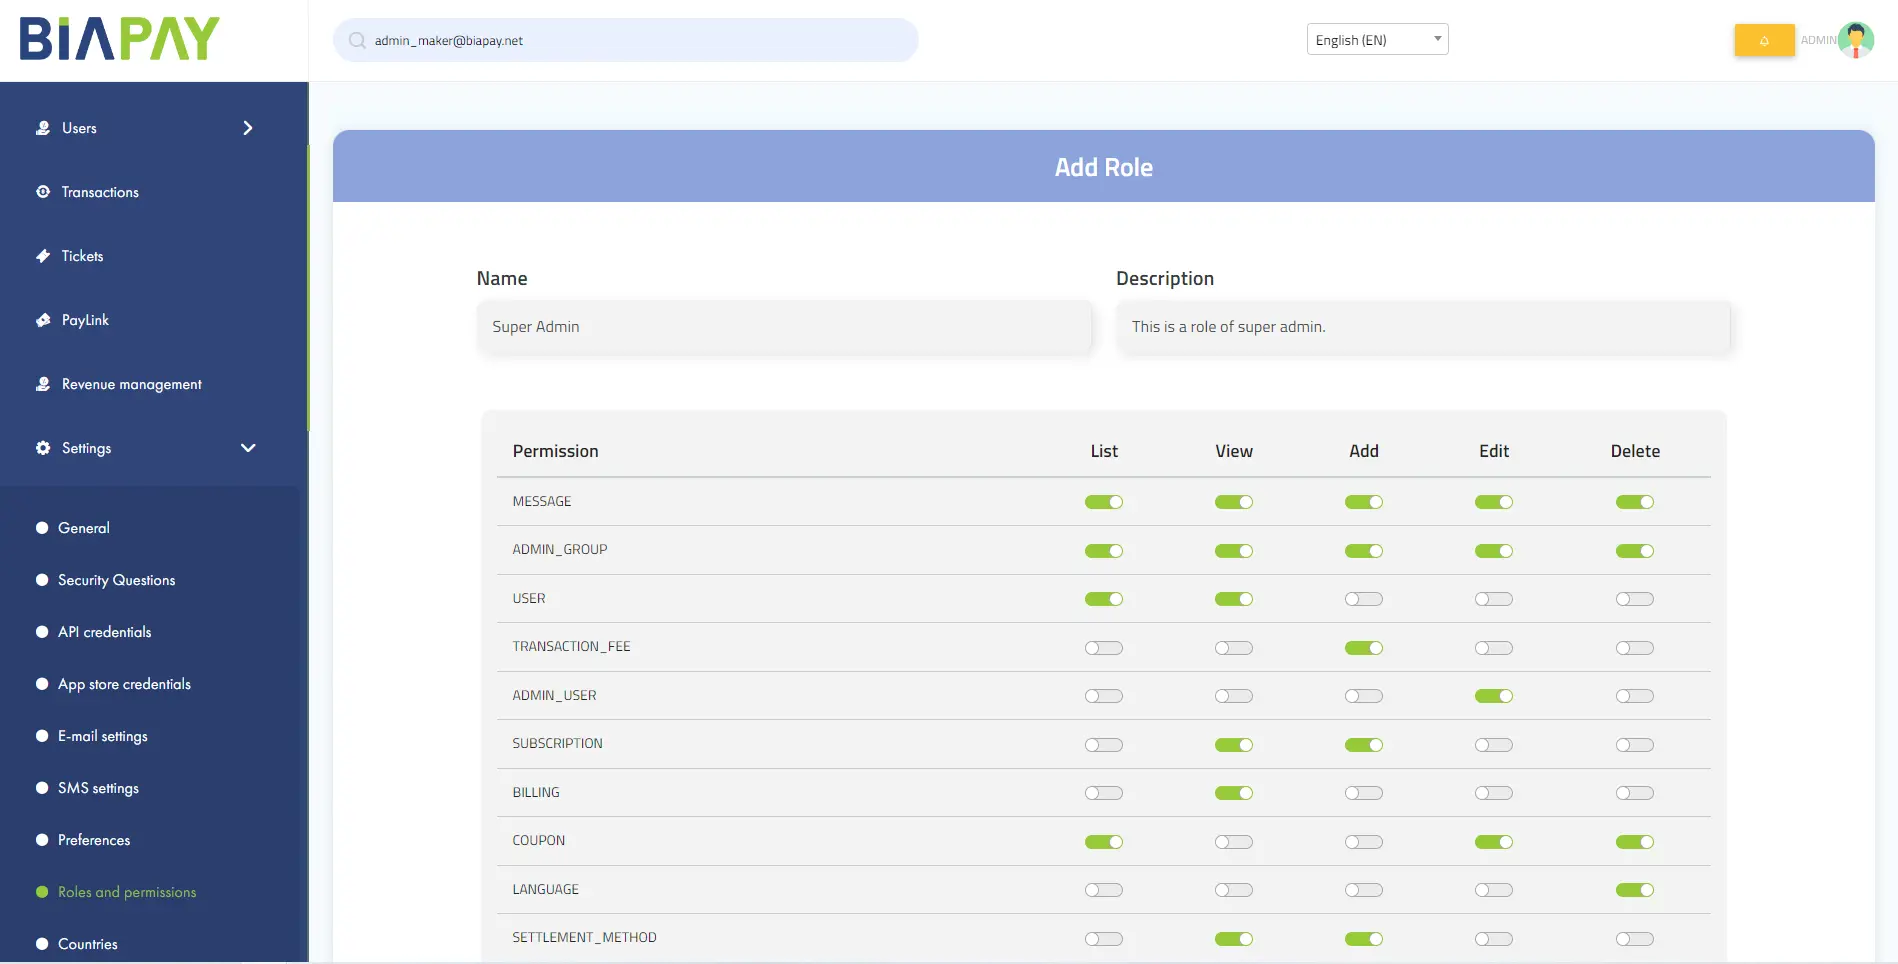Click the BIAPAY logo
The height and width of the screenshot is (964, 1898).
coord(120,39)
